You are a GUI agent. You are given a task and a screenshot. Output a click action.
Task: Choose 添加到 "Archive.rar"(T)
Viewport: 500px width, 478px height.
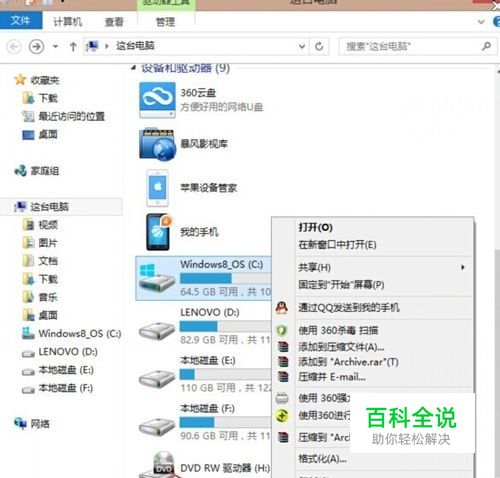[x=348, y=362]
